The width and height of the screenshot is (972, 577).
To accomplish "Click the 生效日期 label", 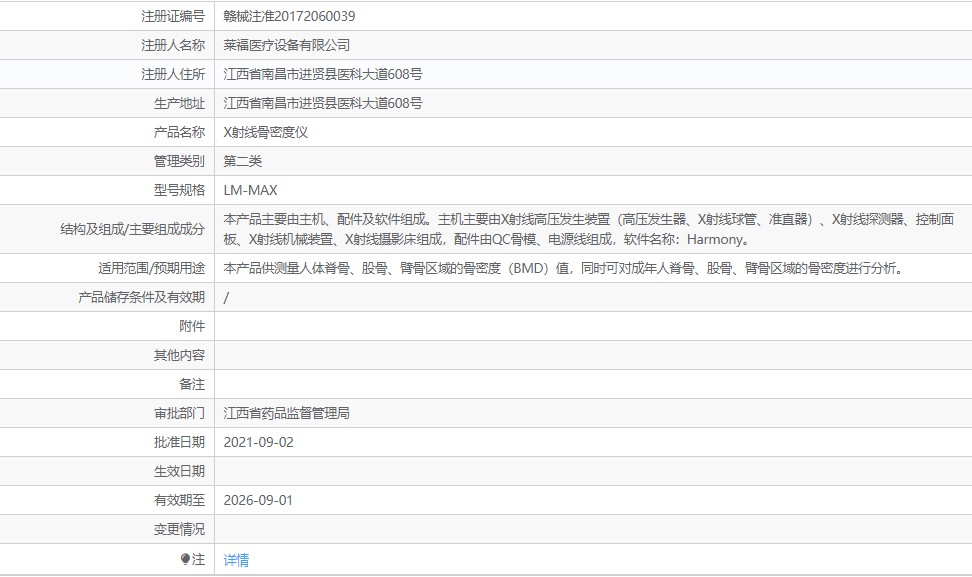I will click(x=179, y=472).
